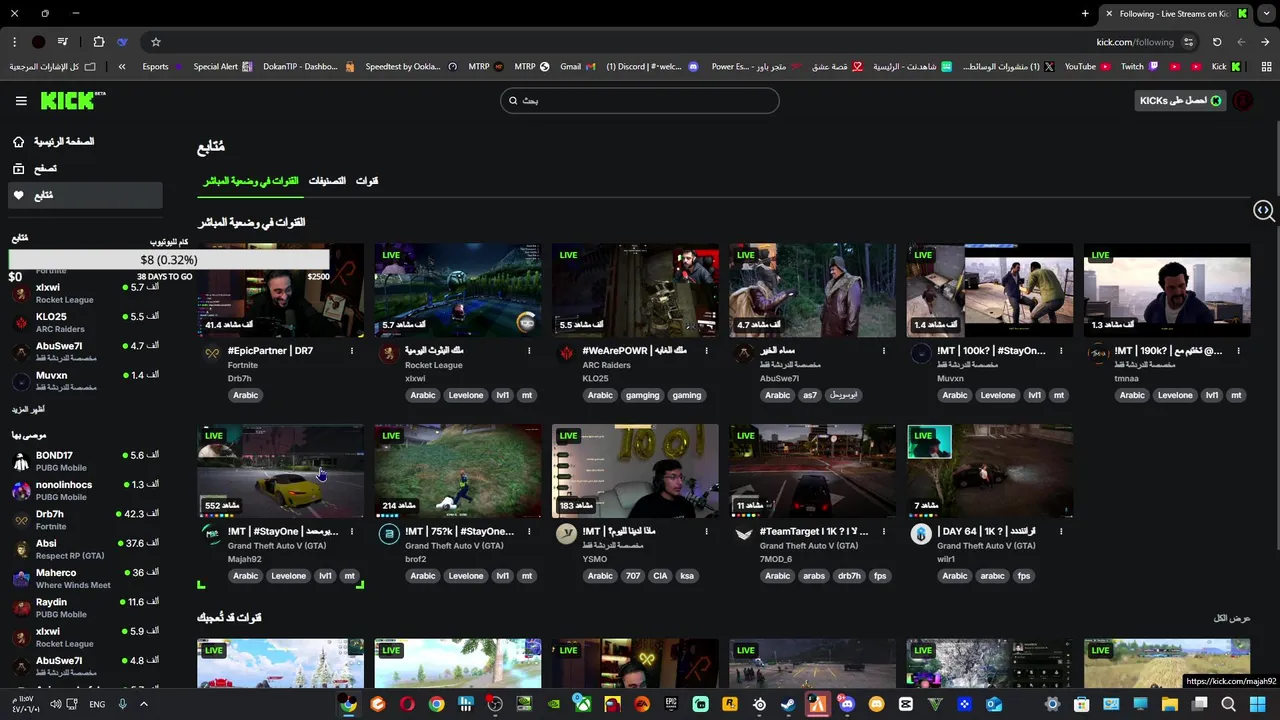This screenshot has width=1280, height=720.
Task: Open KLO25 in the sidebar following list
Action: point(84,322)
